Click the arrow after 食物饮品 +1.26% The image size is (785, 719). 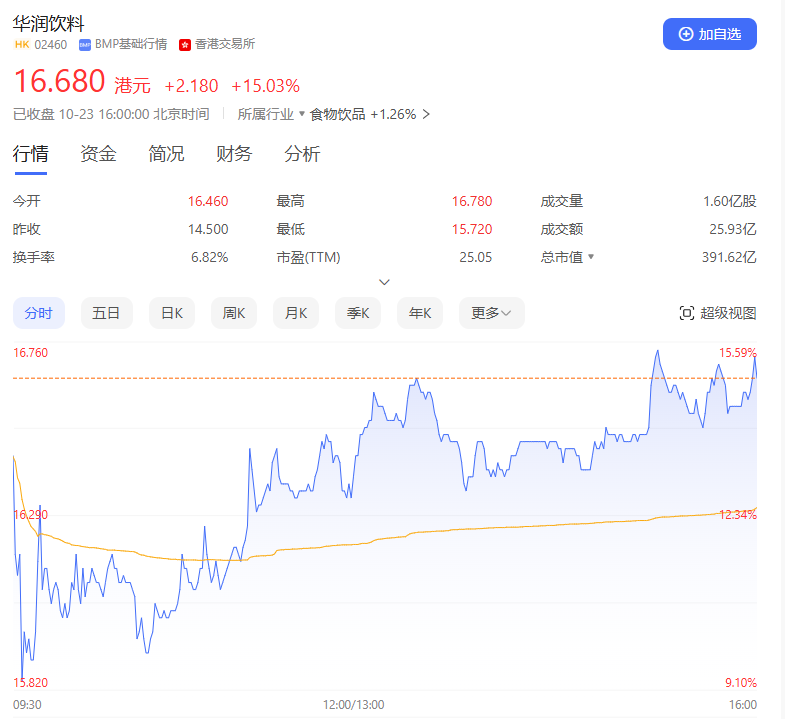pyautogui.click(x=426, y=114)
